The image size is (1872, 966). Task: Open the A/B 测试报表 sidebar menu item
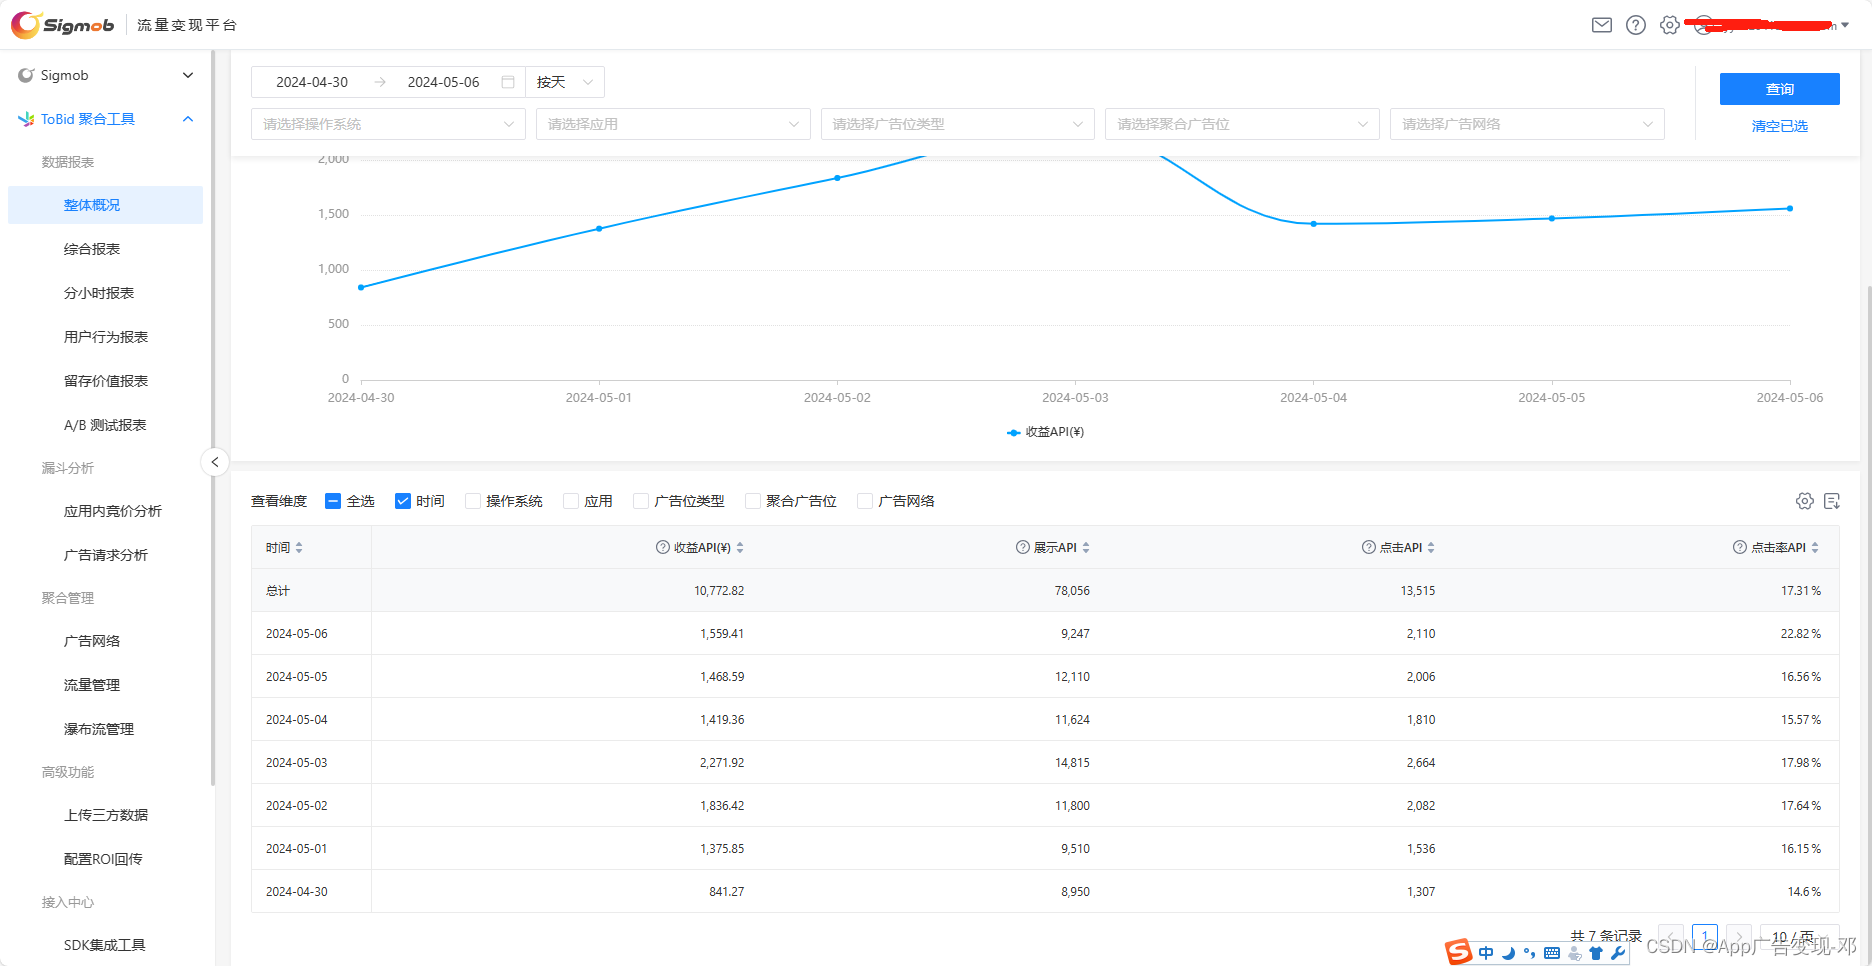pyautogui.click(x=105, y=425)
